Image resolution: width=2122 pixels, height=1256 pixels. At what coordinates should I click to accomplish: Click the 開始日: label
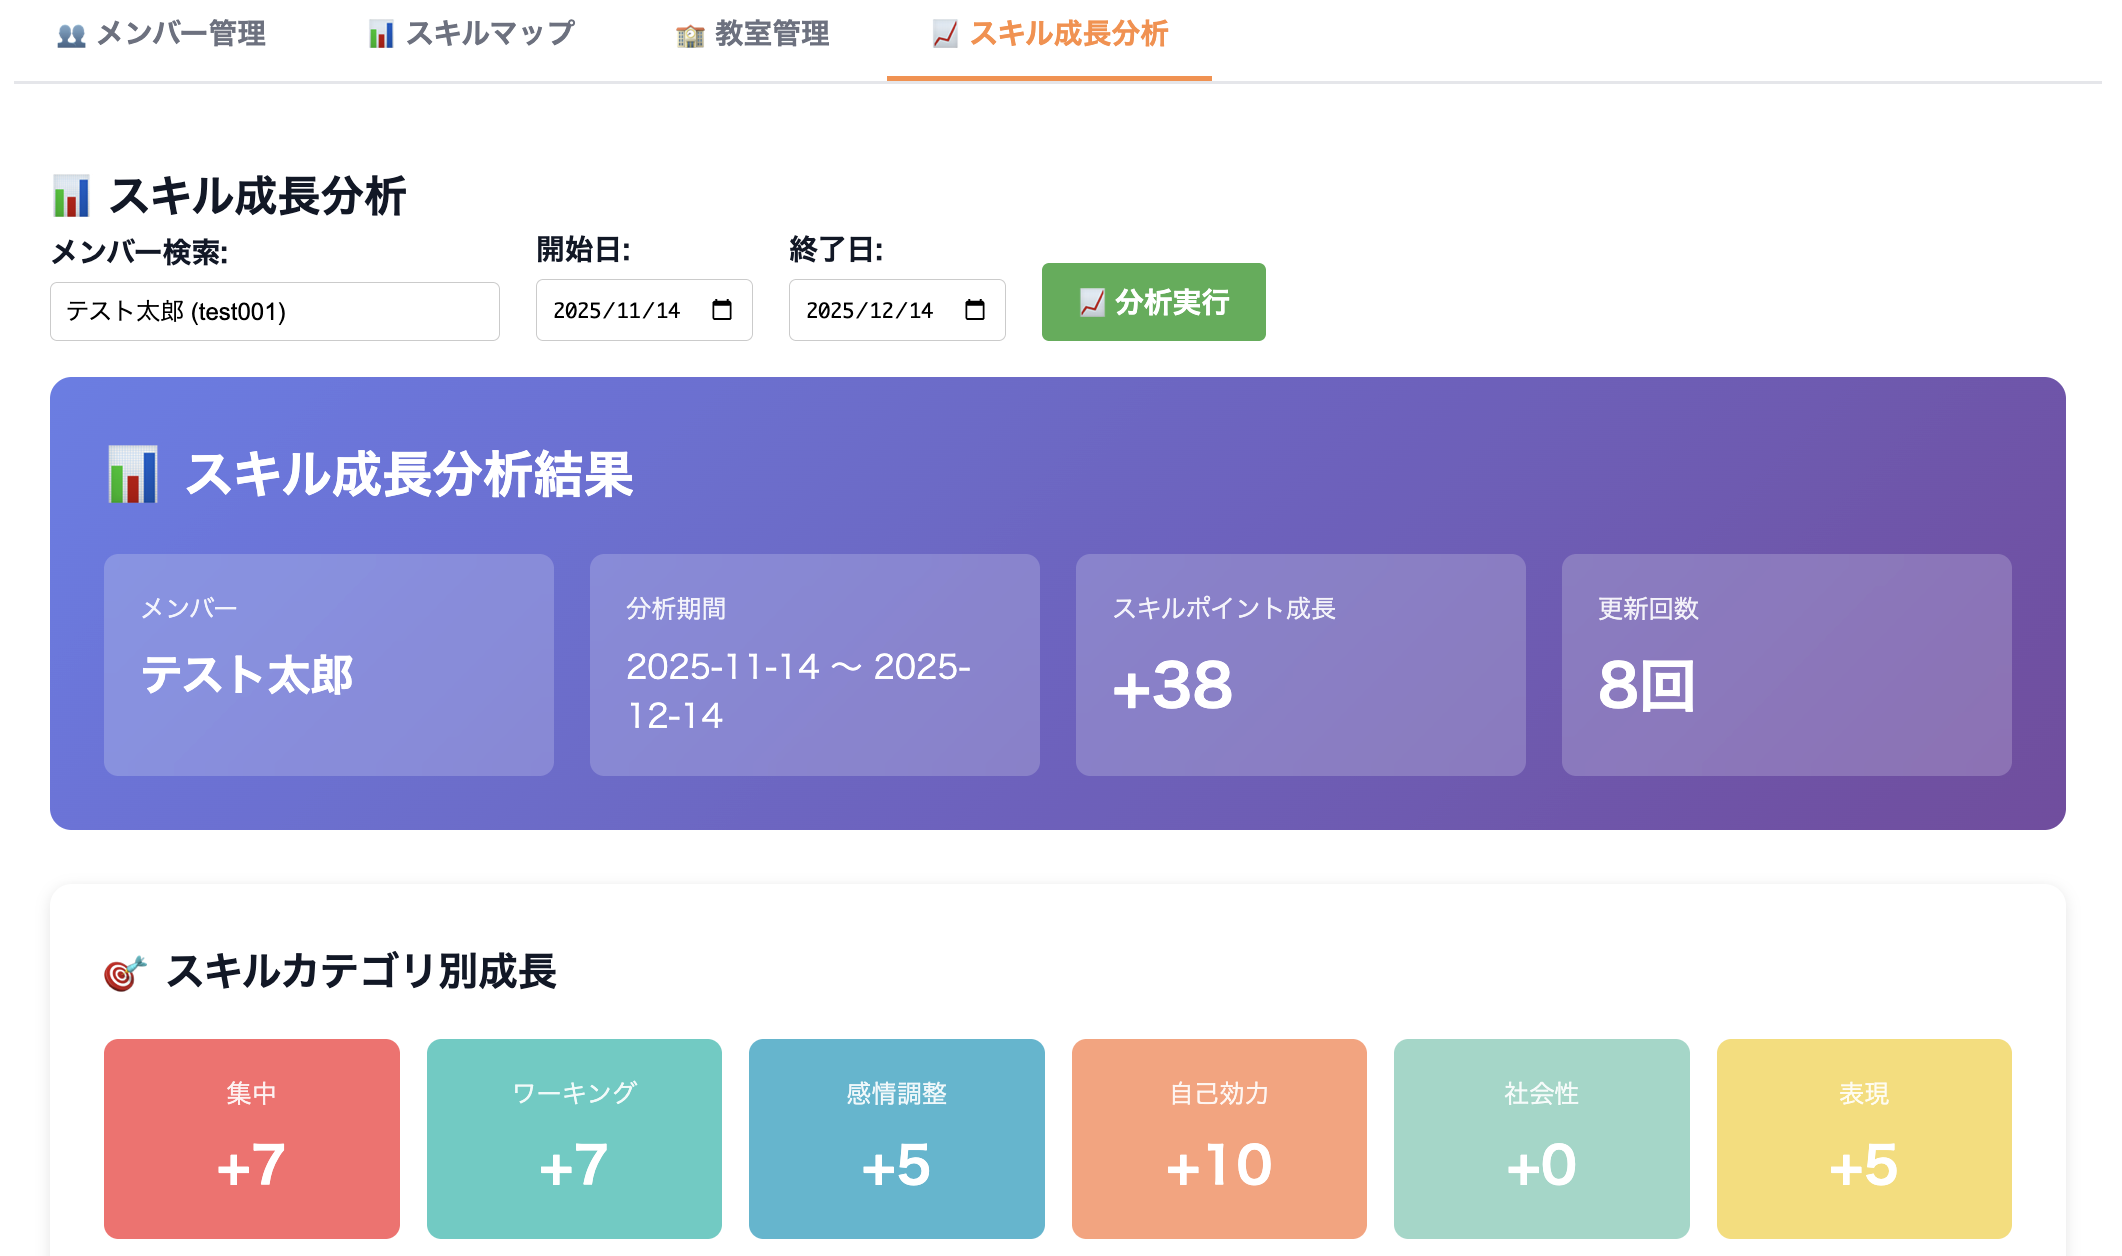tap(583, 250)
